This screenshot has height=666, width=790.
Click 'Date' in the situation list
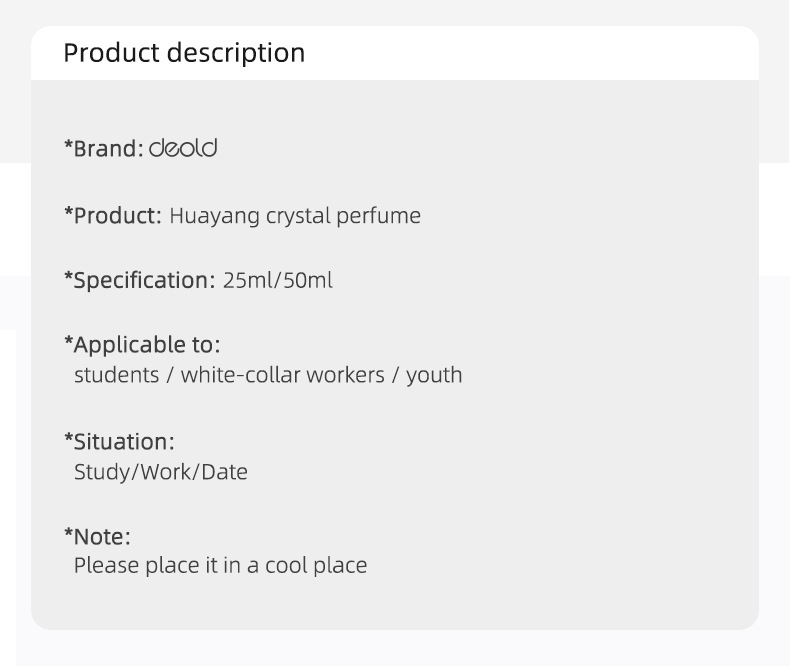[224, 471]
